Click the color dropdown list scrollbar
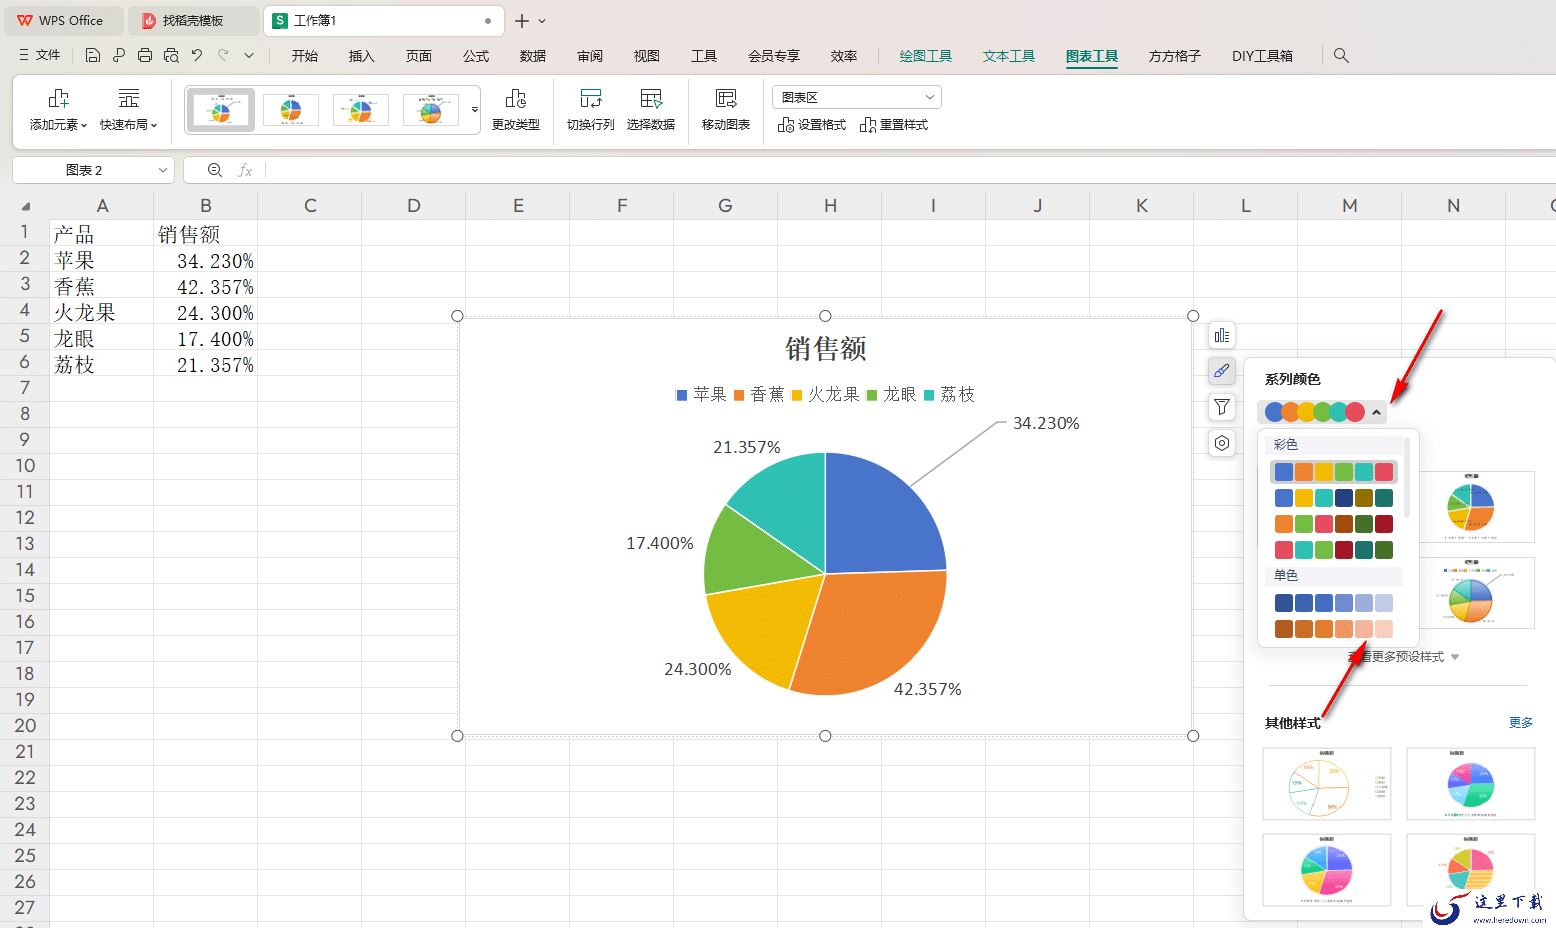Viewport: 1556px width, 928px height. [x=1407, y=476]
